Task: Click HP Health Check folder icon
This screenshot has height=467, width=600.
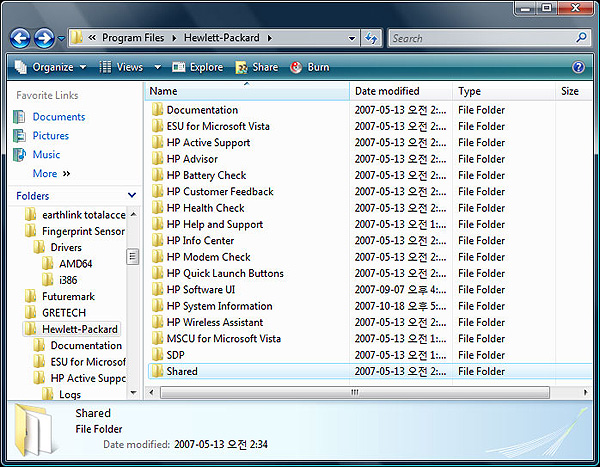Action: click(x=157, y=208)
